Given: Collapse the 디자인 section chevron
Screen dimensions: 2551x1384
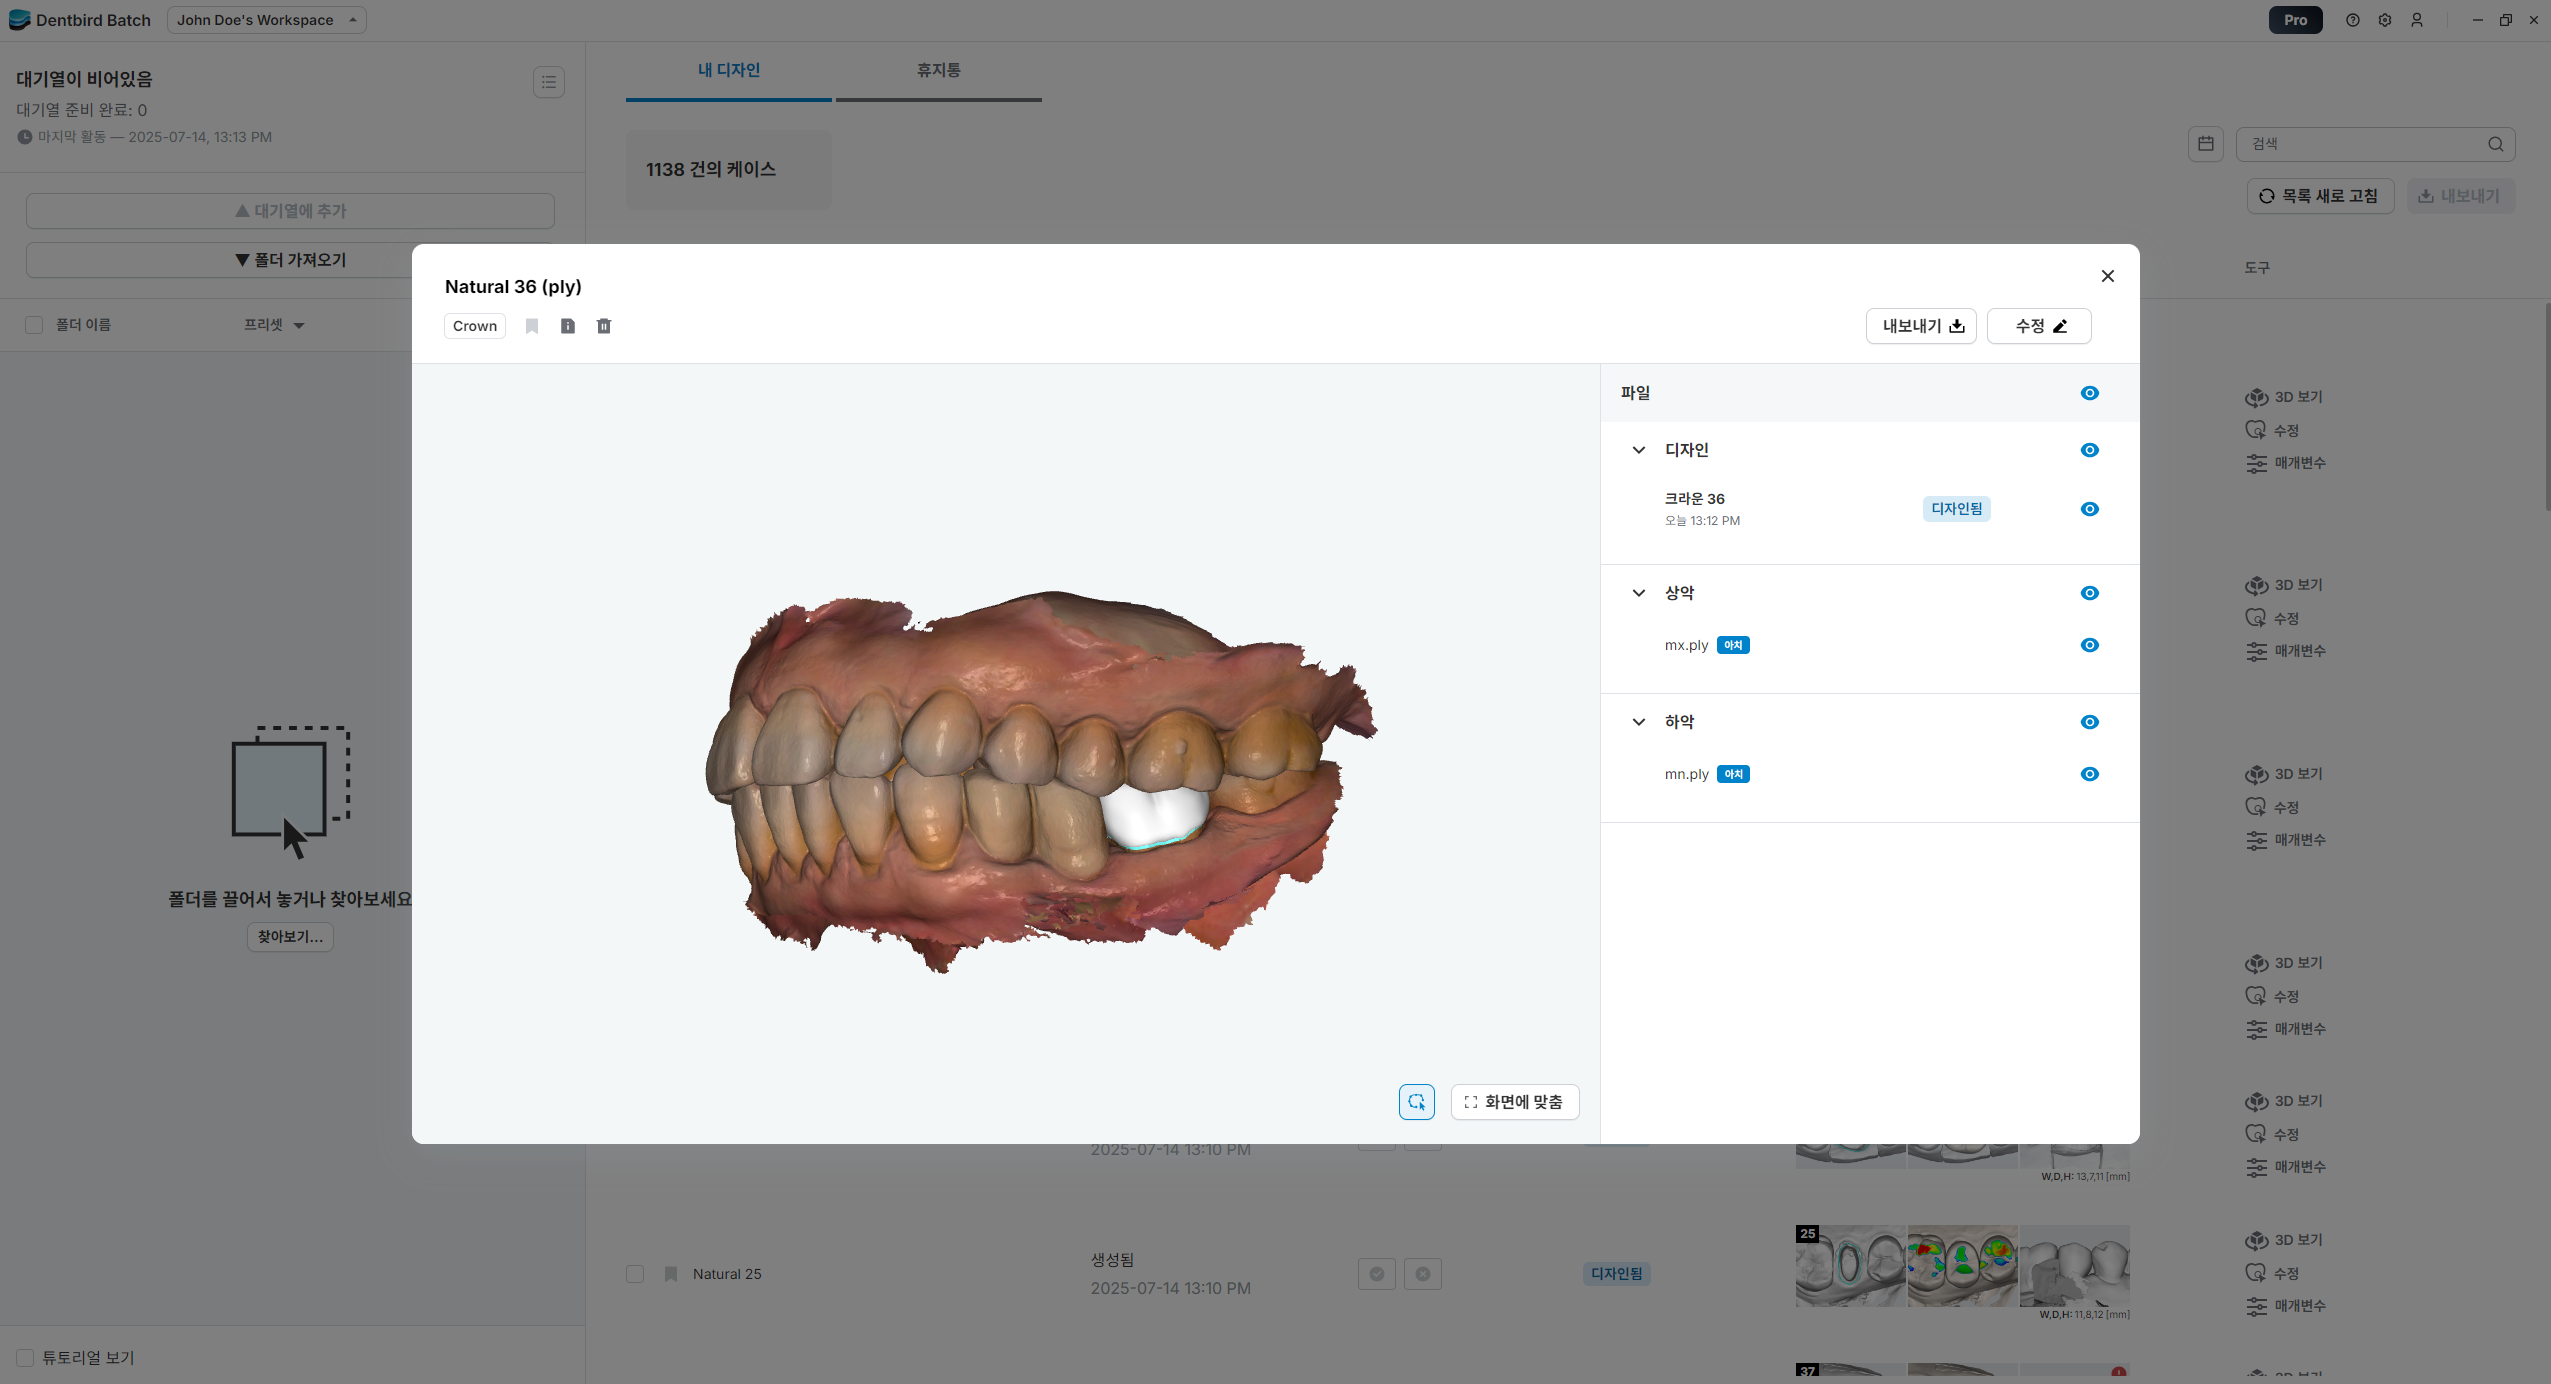Looking at the screenshot, I should point(1638,450).
